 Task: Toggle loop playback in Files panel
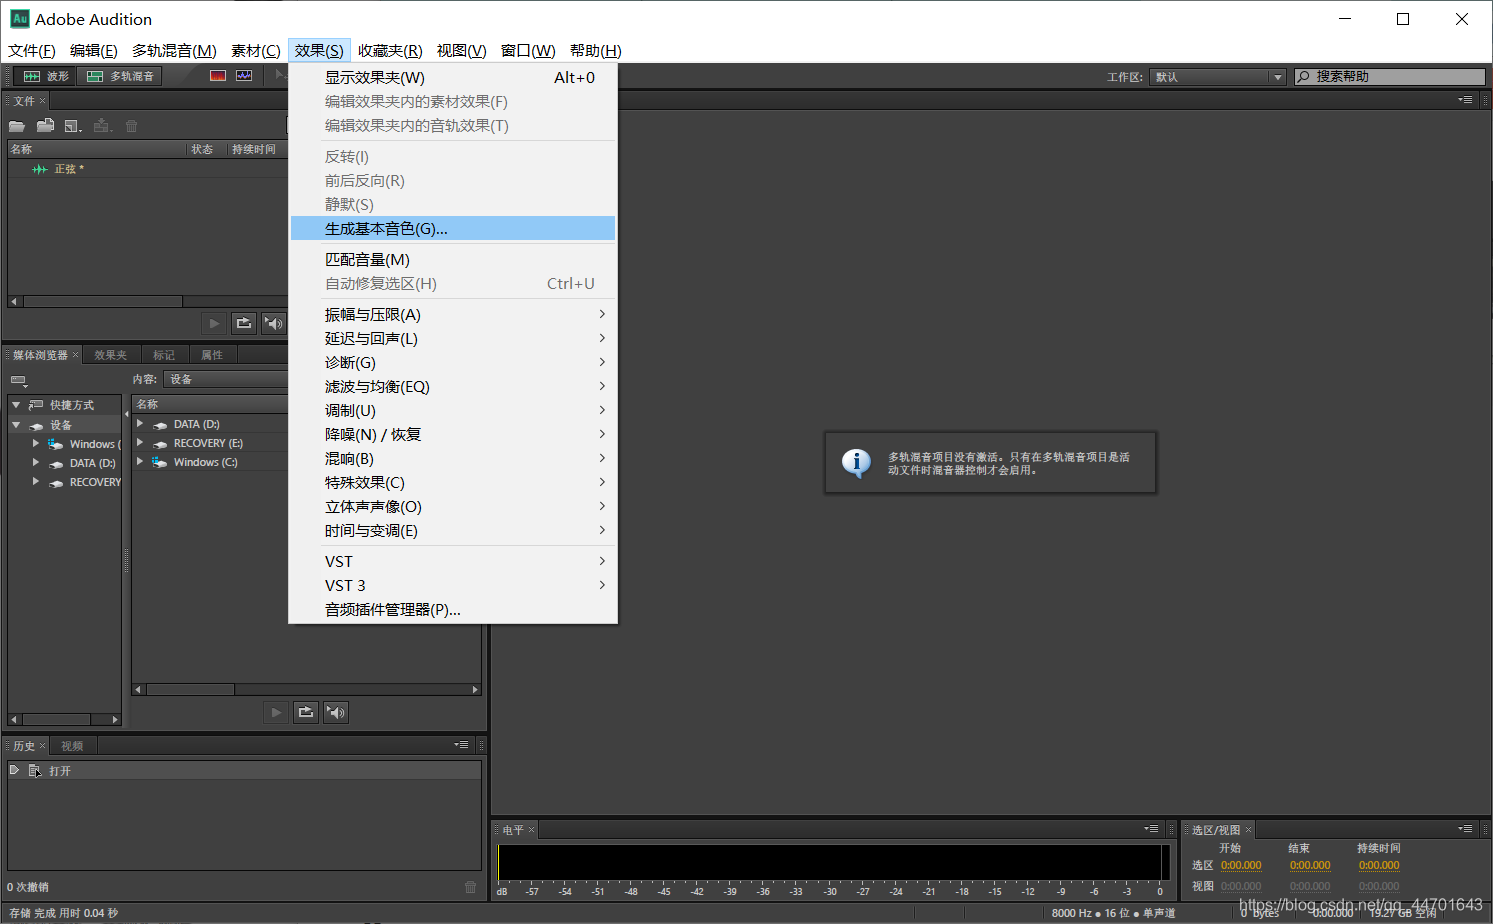(244, 323)
